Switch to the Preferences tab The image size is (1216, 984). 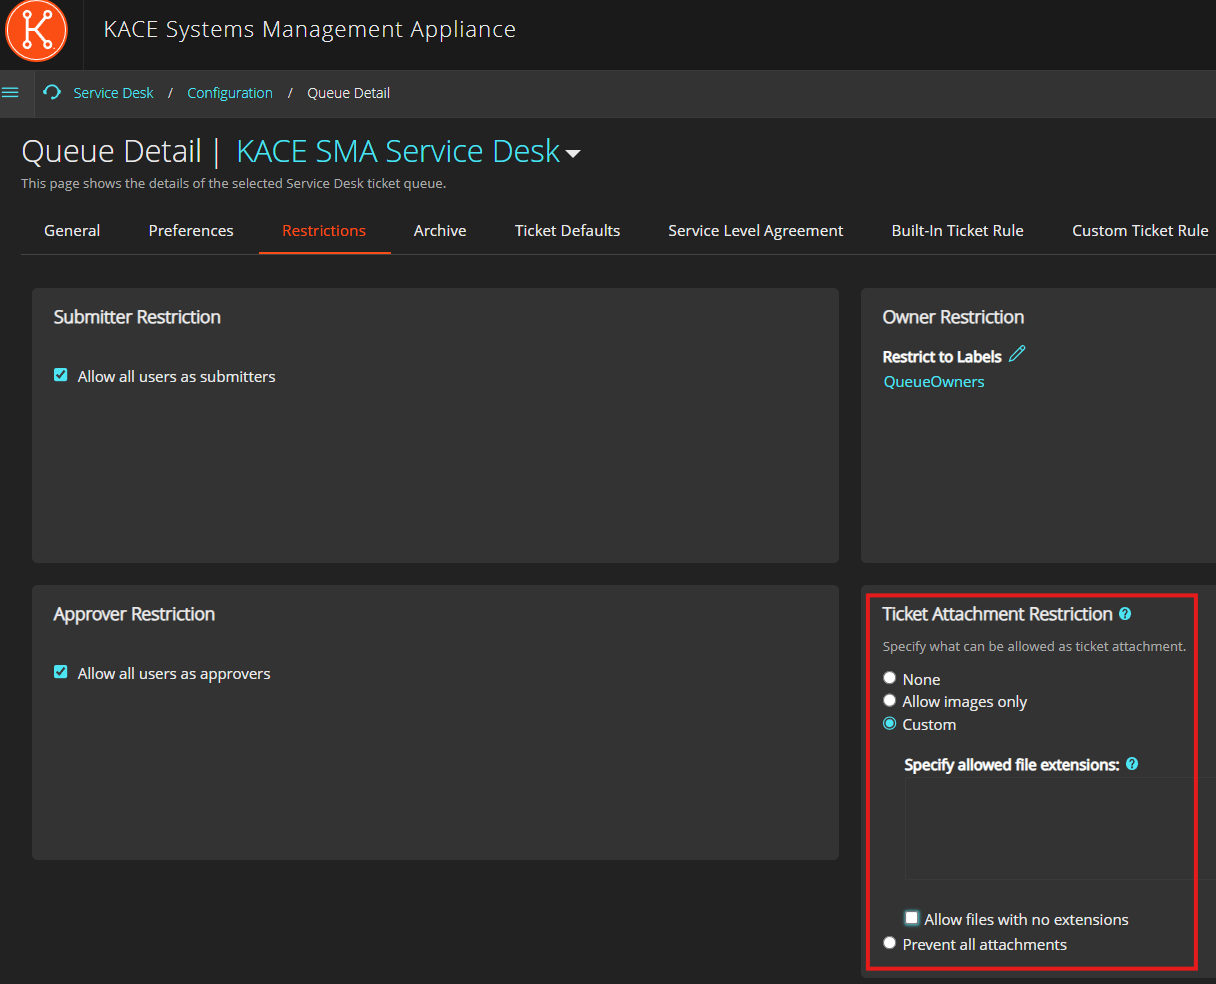point(191,231)
